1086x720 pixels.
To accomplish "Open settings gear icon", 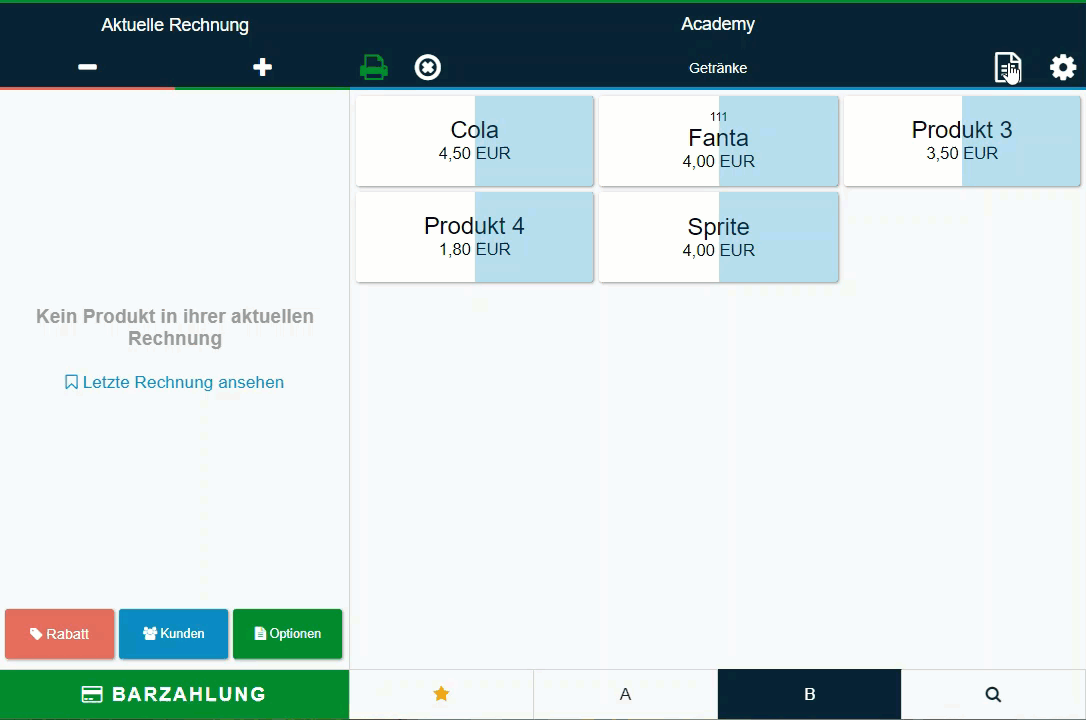I will click(1062, 67).
